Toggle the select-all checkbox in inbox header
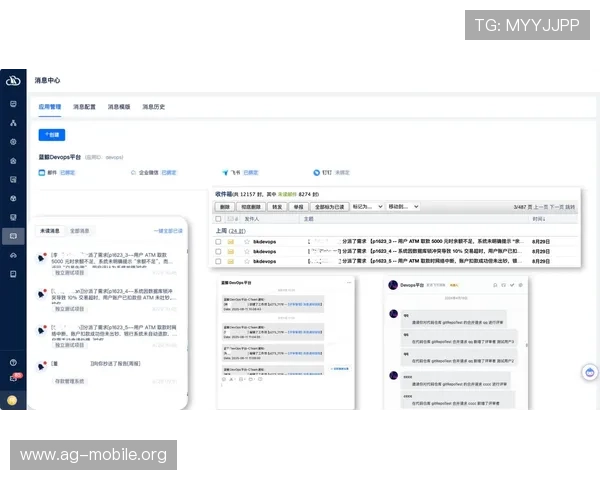The image size is (600, 480). 218,219
